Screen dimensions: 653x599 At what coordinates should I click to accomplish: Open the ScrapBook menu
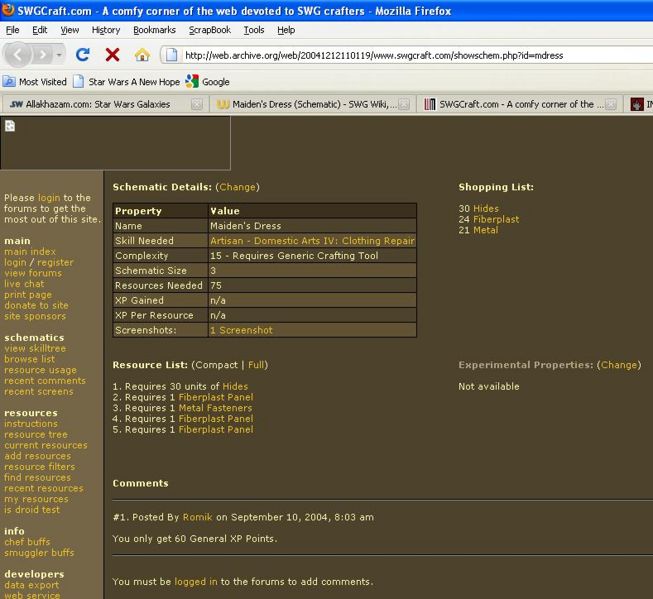[209, 30]
